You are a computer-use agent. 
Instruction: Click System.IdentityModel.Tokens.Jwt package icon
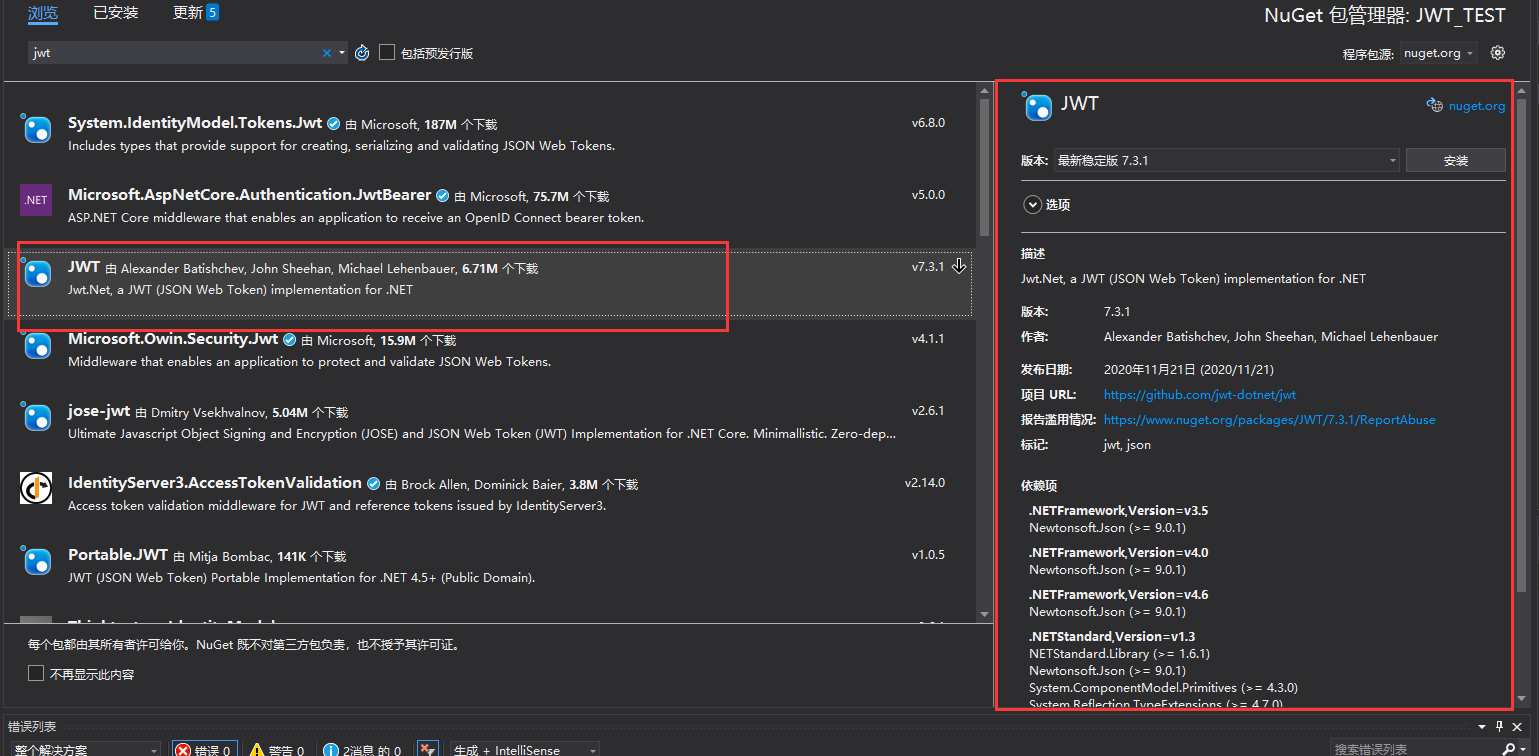coord(36,128)
